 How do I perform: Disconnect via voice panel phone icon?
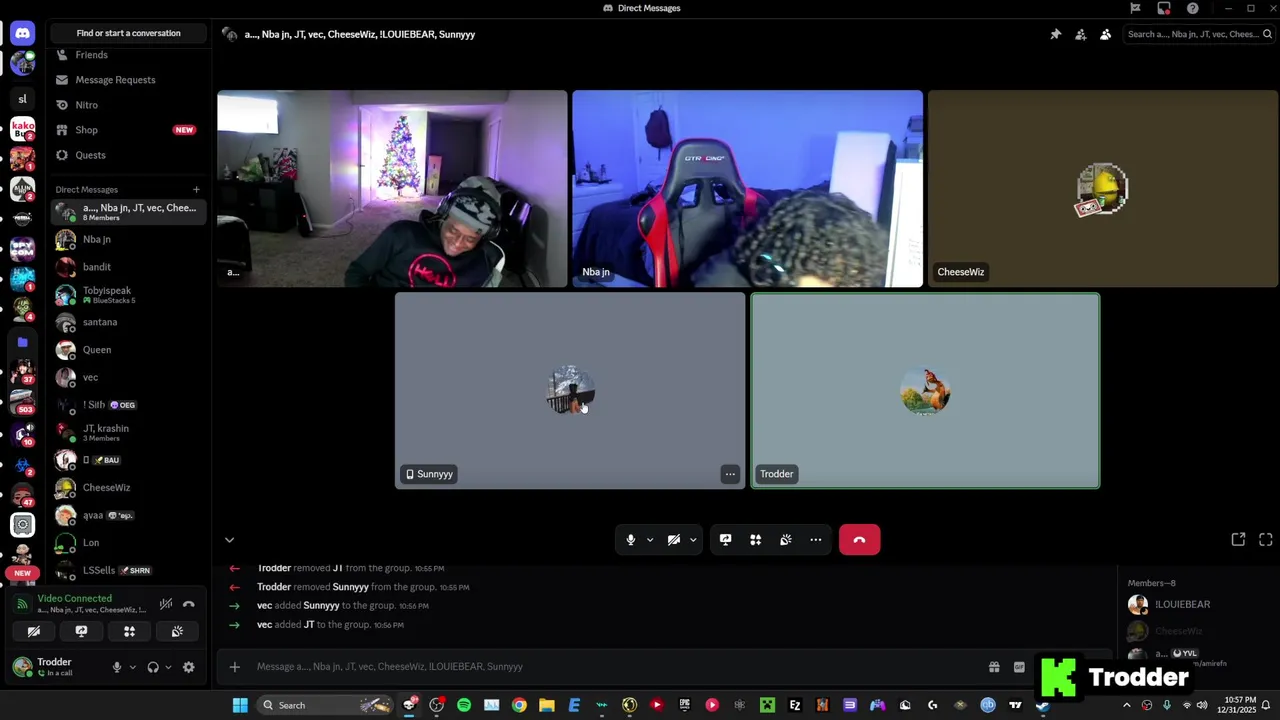click(188, 604)
